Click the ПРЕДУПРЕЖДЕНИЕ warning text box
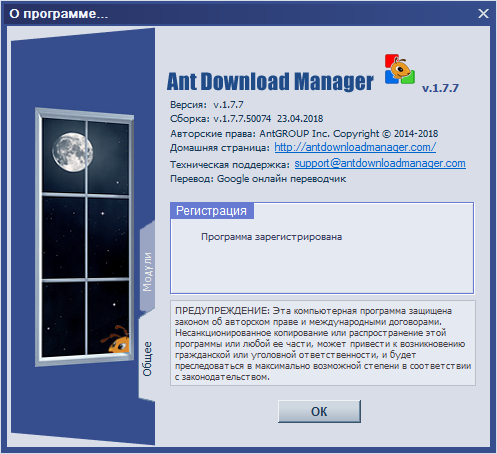 (323, 343)
